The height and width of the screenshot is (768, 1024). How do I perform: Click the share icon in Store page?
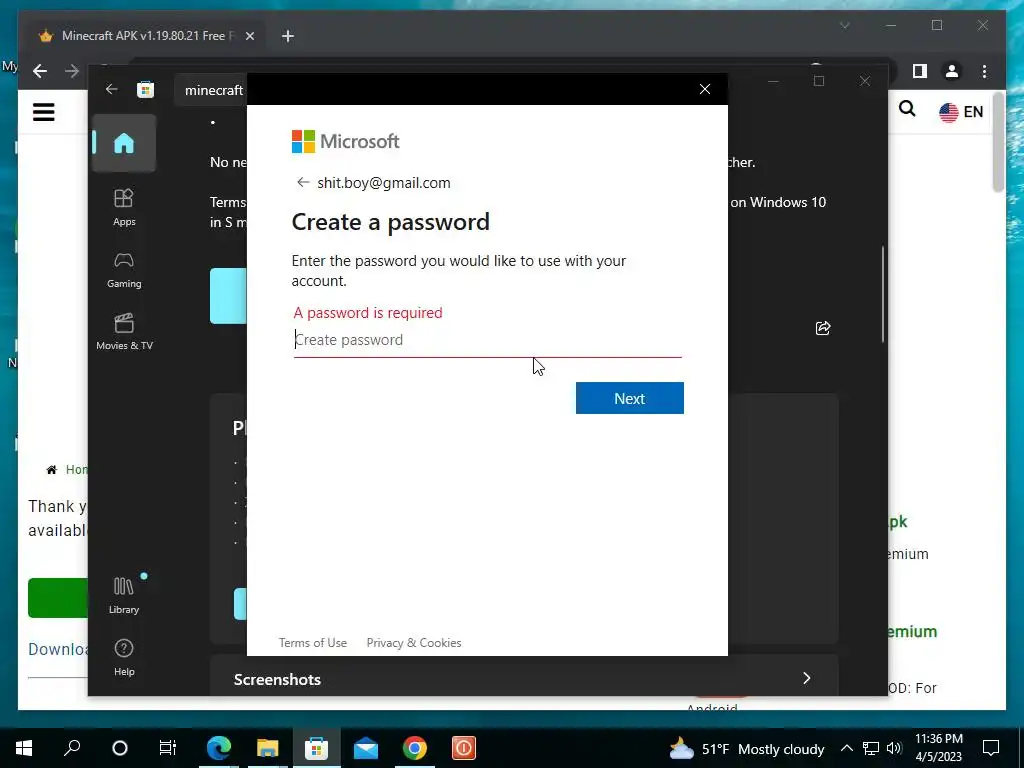[823, 328]
